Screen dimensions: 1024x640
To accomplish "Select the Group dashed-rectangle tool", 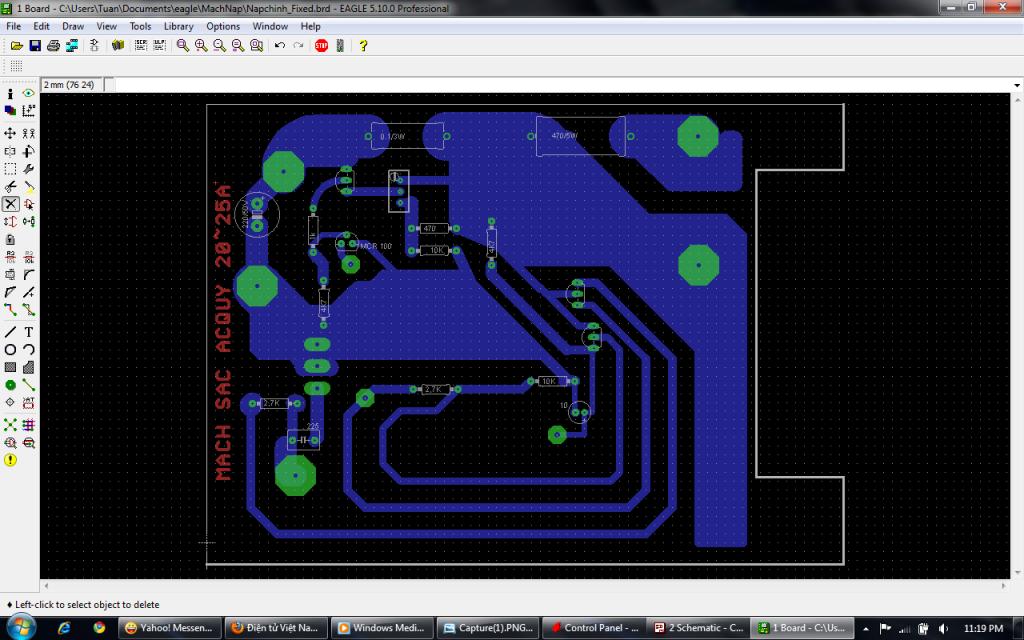I will [x=10, y=169].
